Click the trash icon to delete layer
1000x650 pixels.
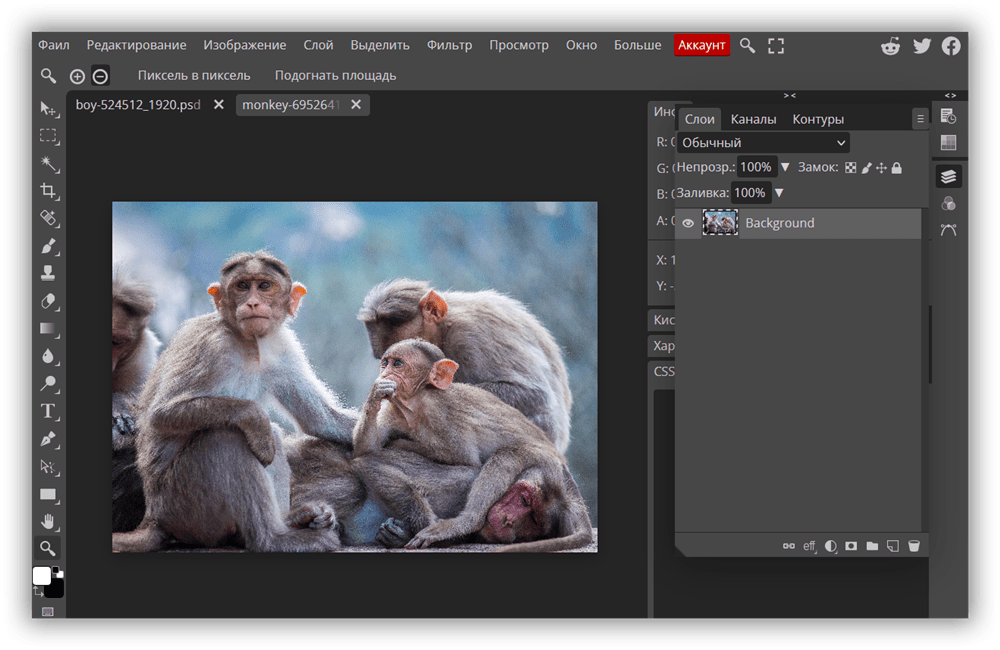tap(913, 546)
